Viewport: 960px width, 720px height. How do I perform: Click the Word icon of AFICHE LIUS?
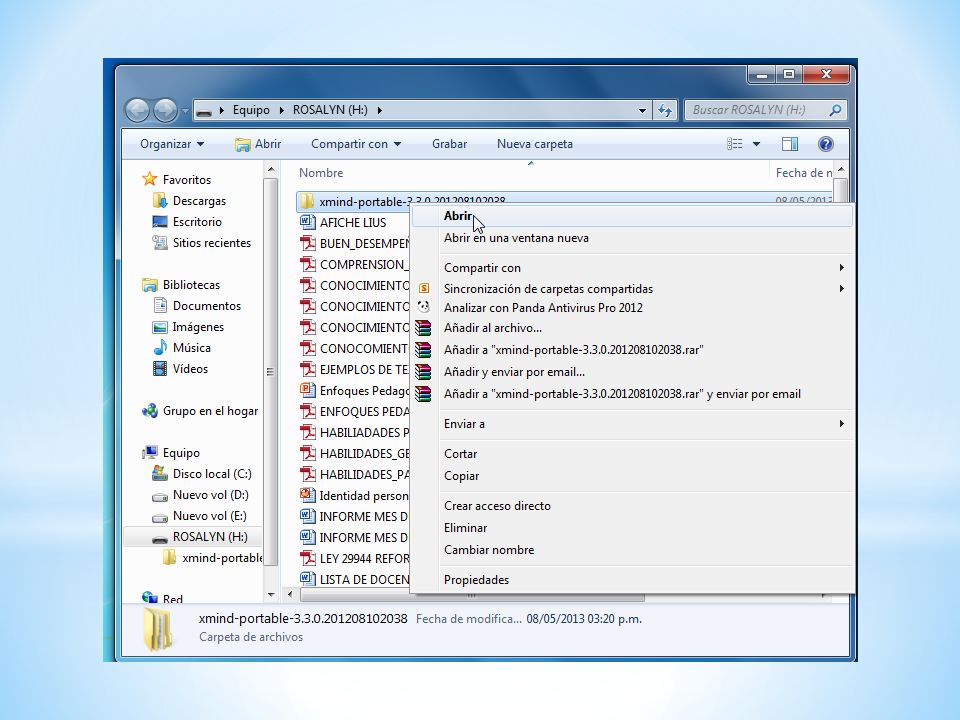(307, 222)
